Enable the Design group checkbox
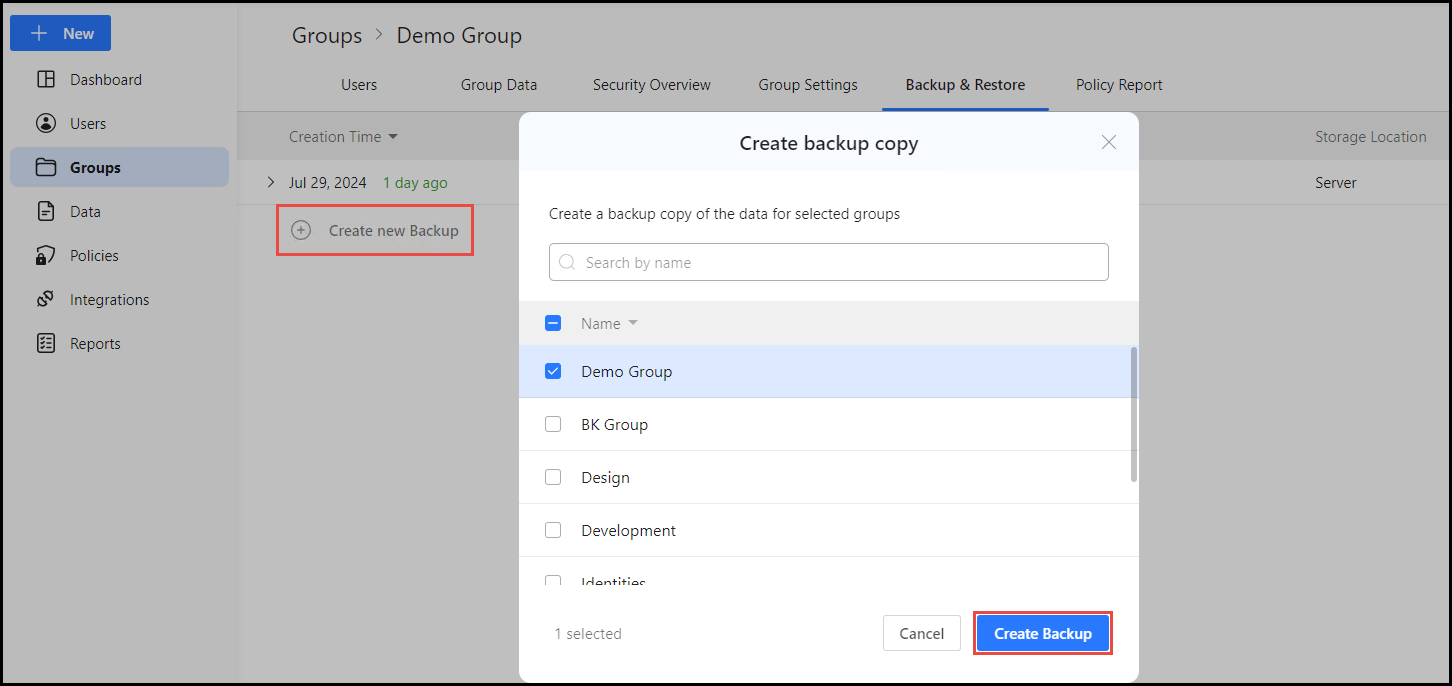 coord(553,477)
